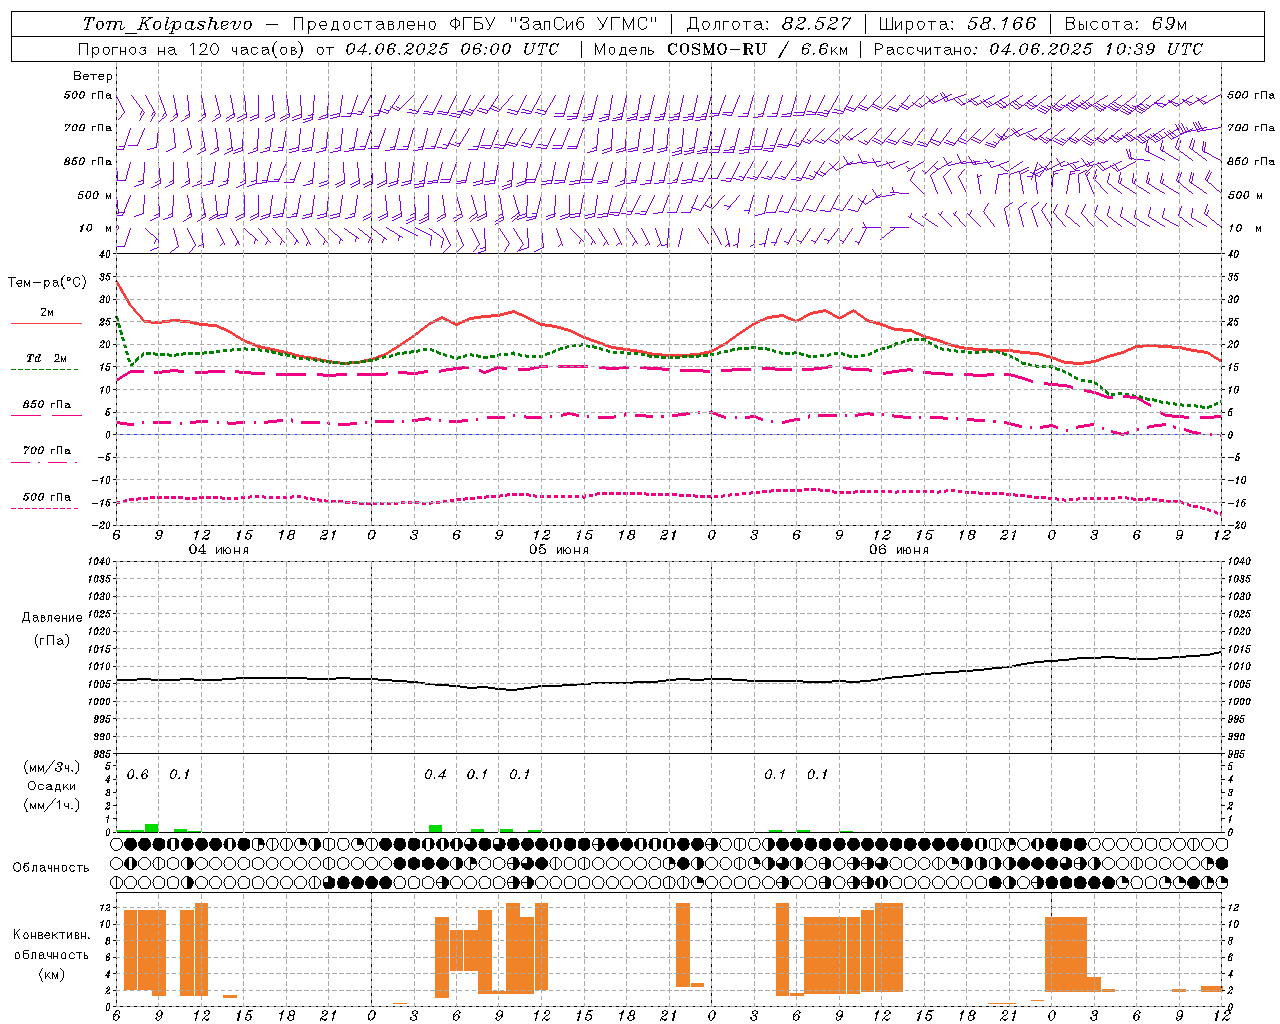The width and height of the screenshot is (1280, 1024).
Task: Click the Ветер panel label
Action: [x=93, y=76]
